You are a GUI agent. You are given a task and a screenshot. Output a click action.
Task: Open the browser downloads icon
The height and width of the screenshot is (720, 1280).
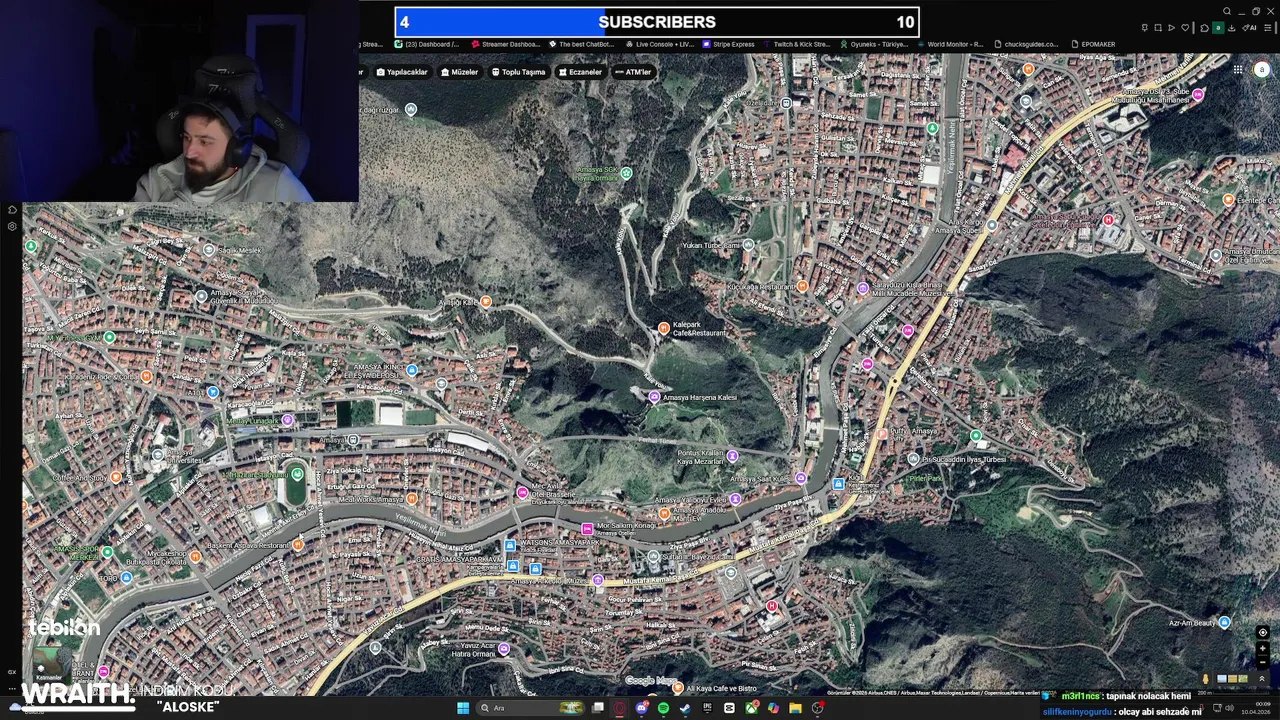click(x=1231, y=28)
